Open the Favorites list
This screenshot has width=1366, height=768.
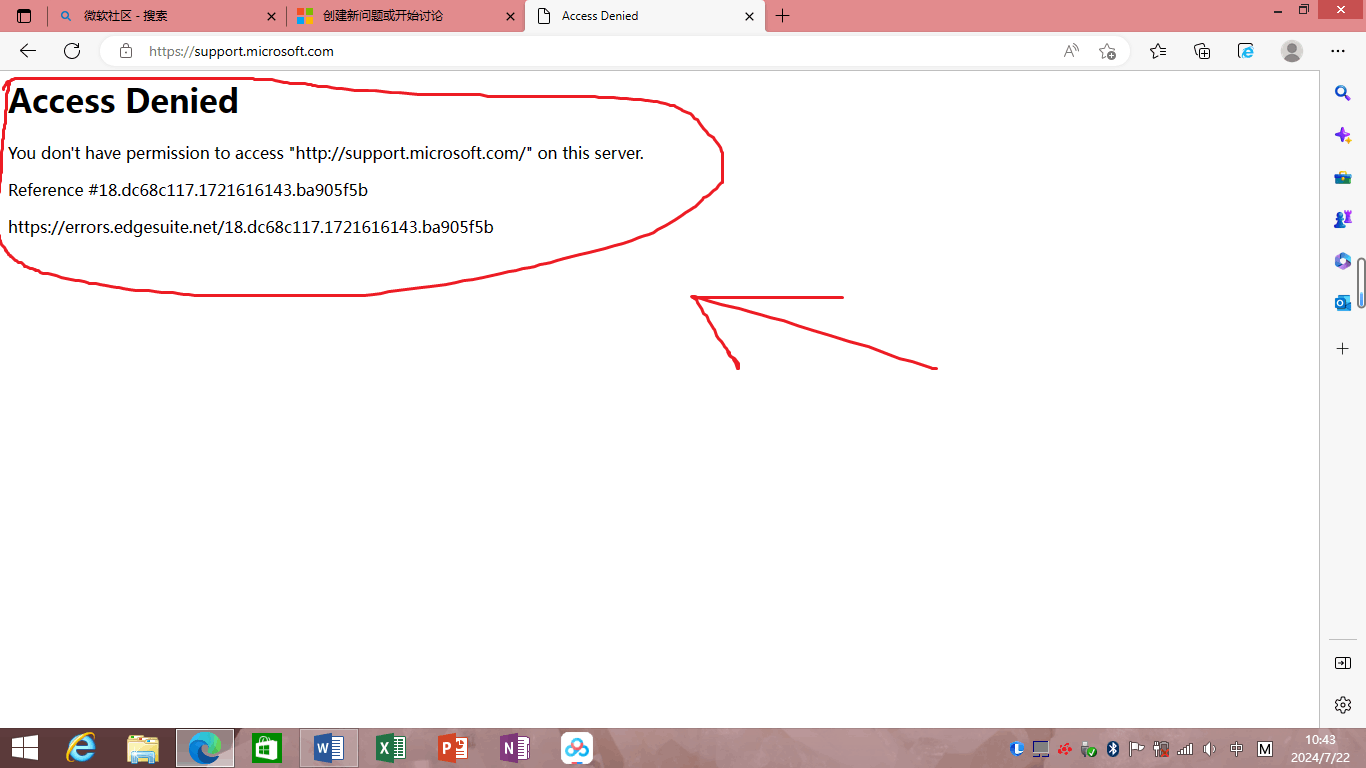[1158, 51]
